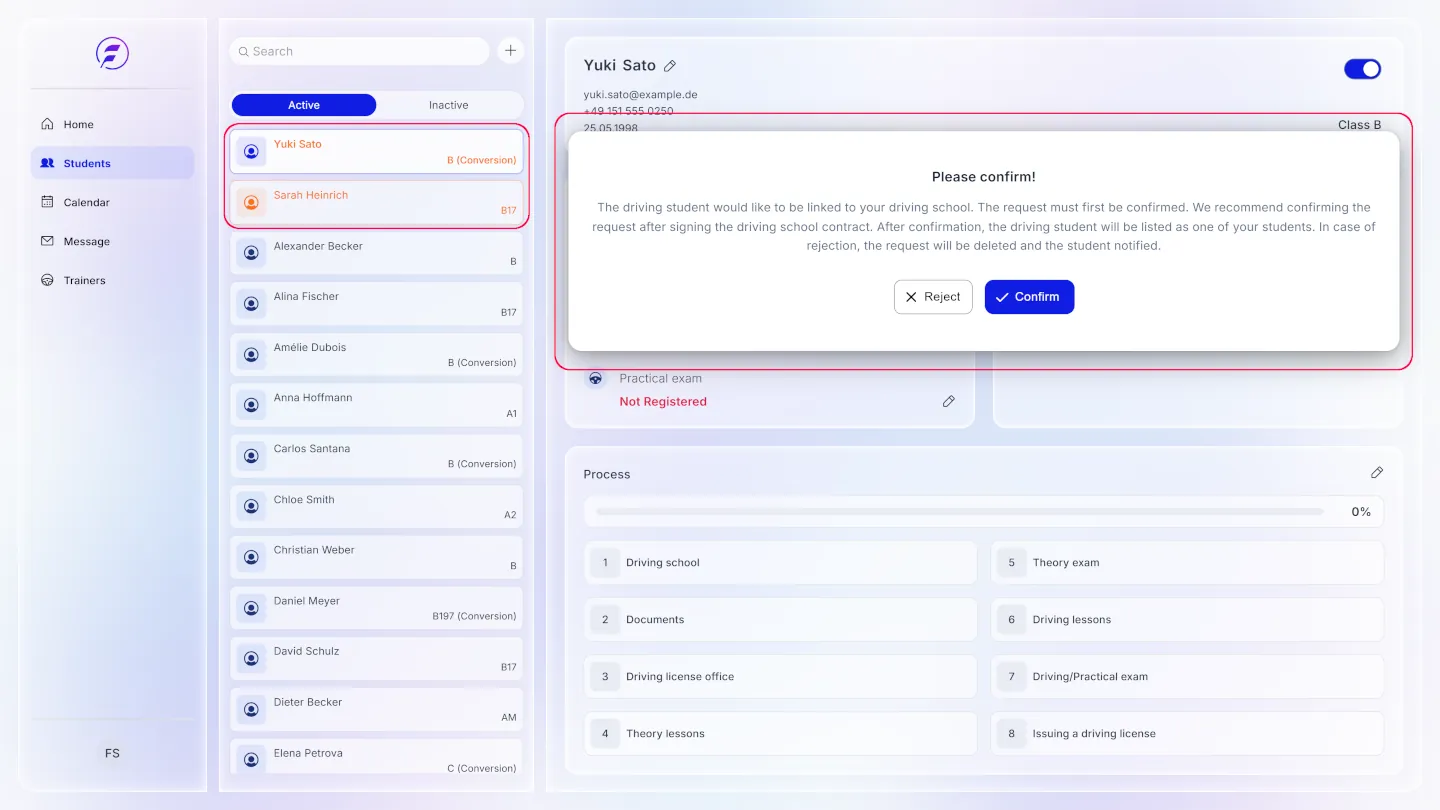Click the steering wheel Practical exam icon
The image size is (1440, 810).
pos(595,379)
